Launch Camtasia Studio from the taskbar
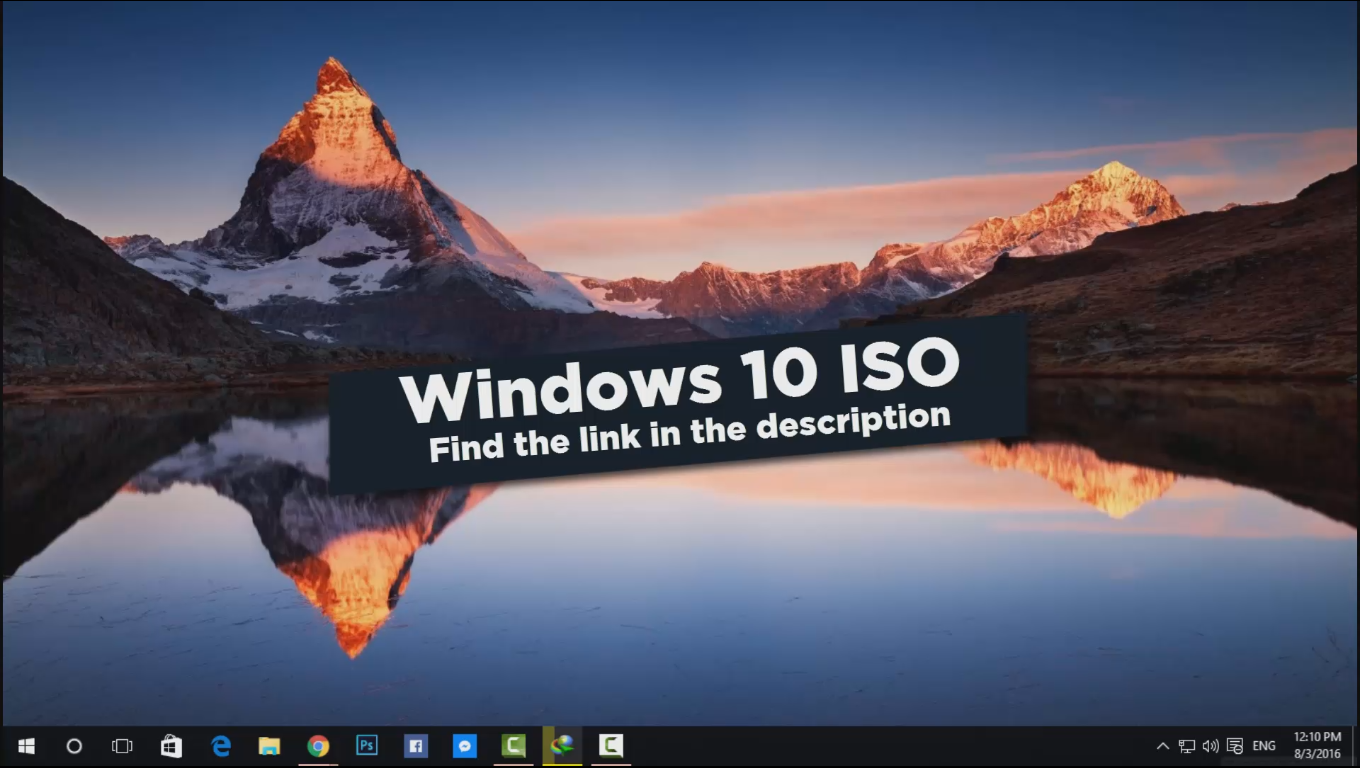 tap(513, 745)
